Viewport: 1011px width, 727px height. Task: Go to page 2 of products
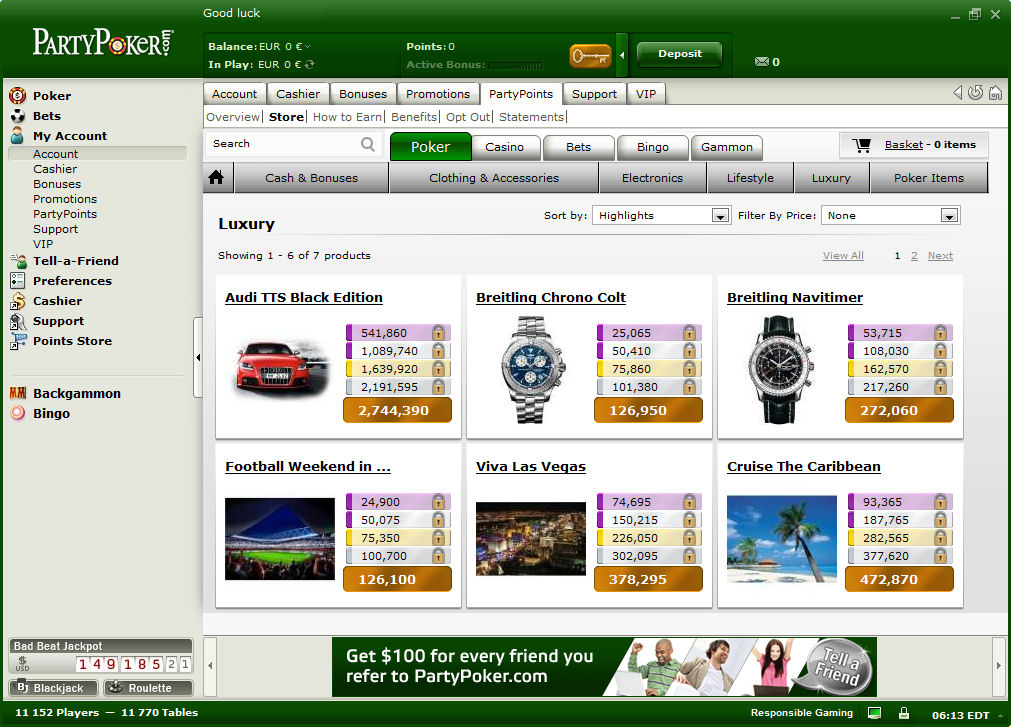click(914, 256)
